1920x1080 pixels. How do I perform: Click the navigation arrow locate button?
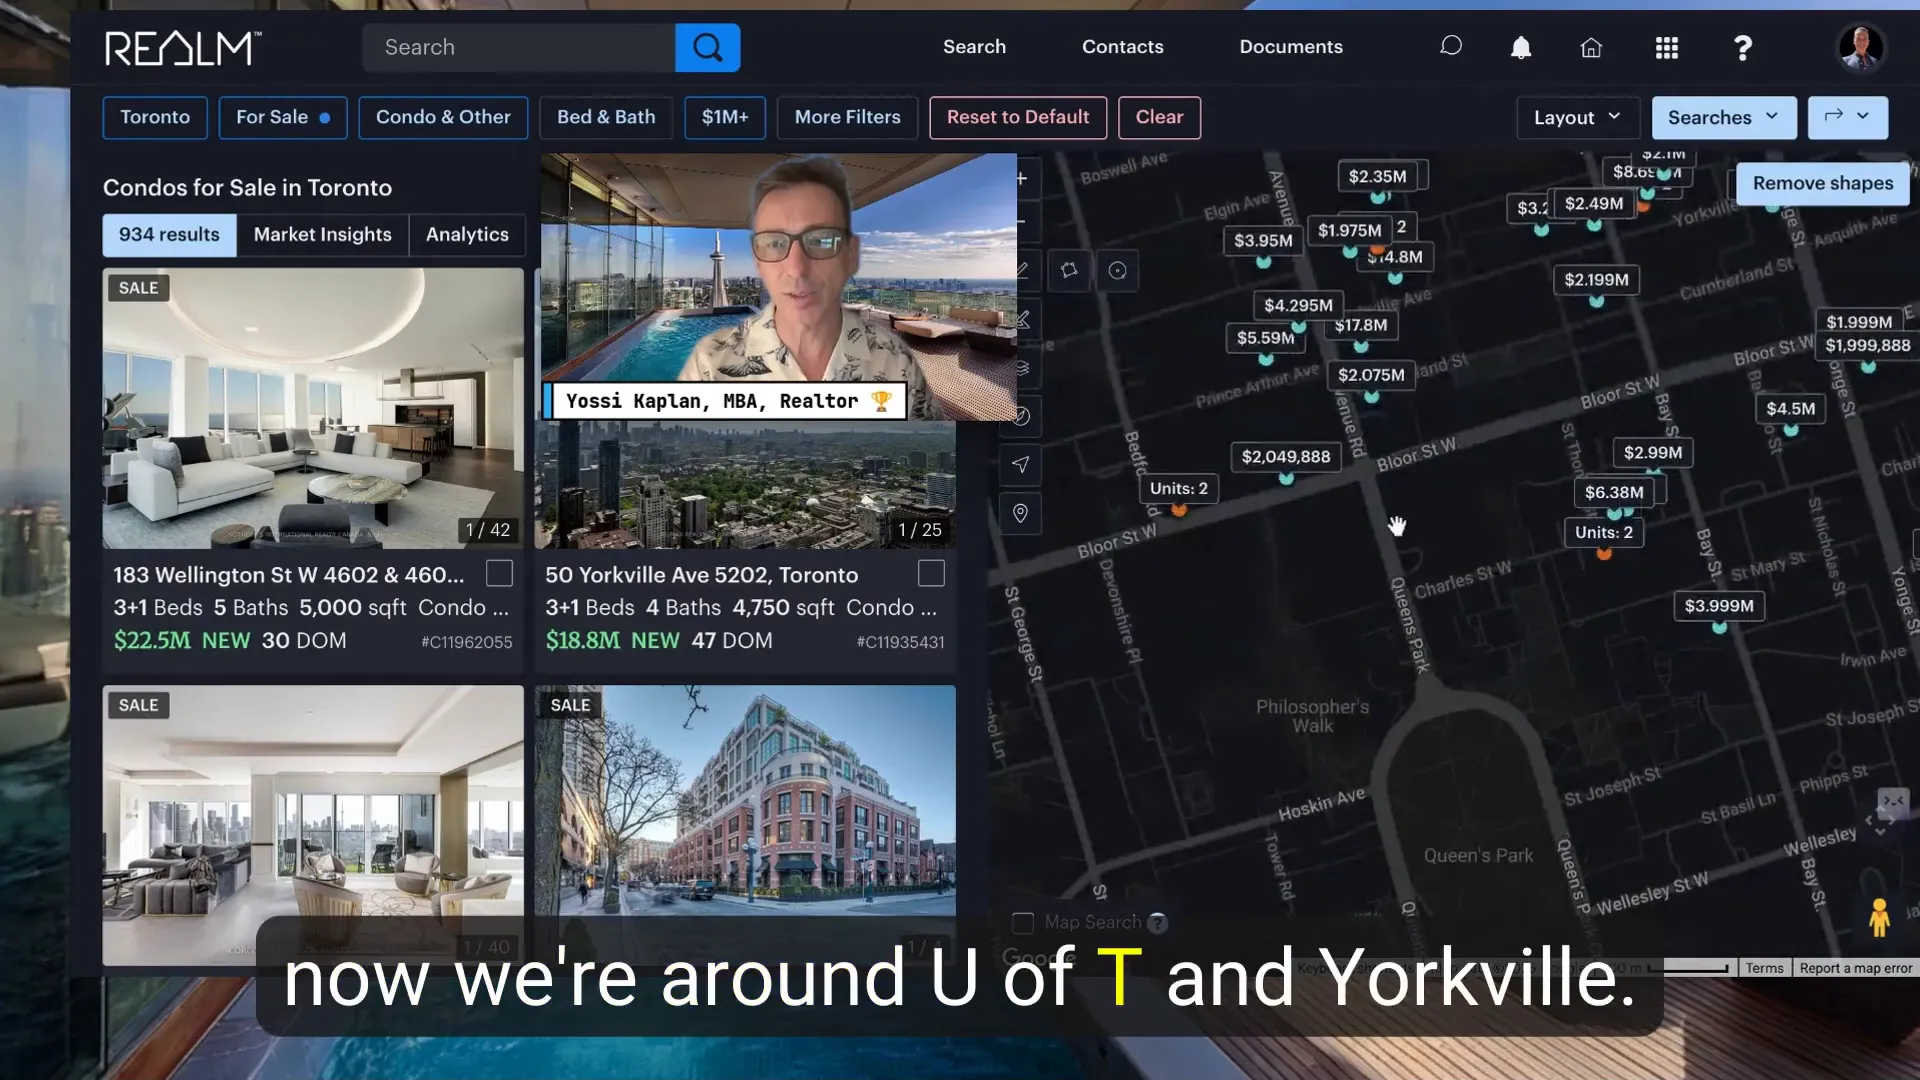pyautogui.click(x=1020, y=464)
